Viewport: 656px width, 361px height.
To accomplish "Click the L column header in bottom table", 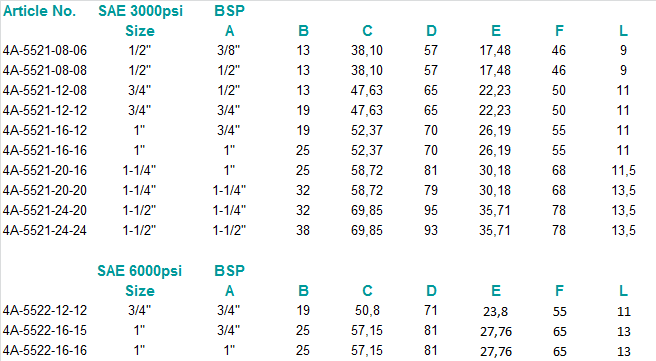I will pos(623,291).
